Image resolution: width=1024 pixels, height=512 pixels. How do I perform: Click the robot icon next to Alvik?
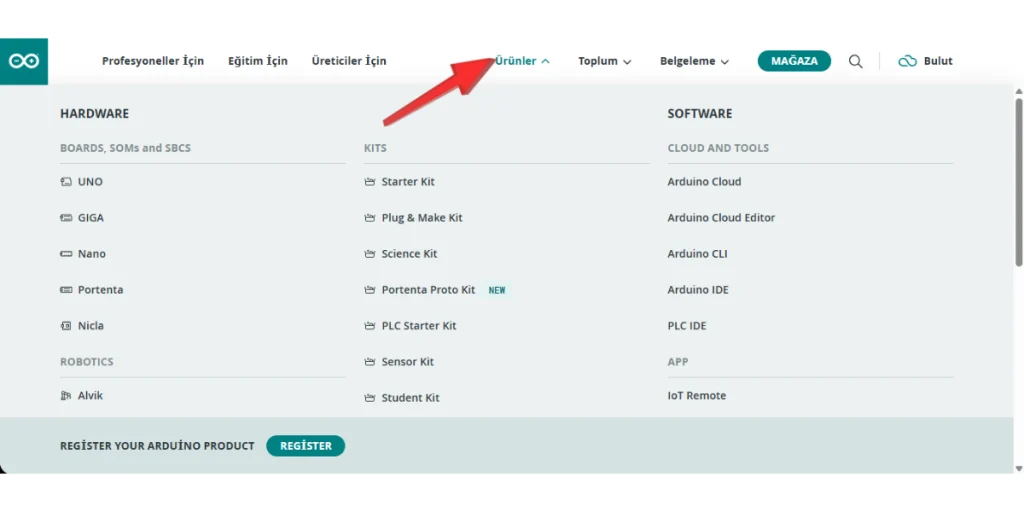[x=66, y=396]
